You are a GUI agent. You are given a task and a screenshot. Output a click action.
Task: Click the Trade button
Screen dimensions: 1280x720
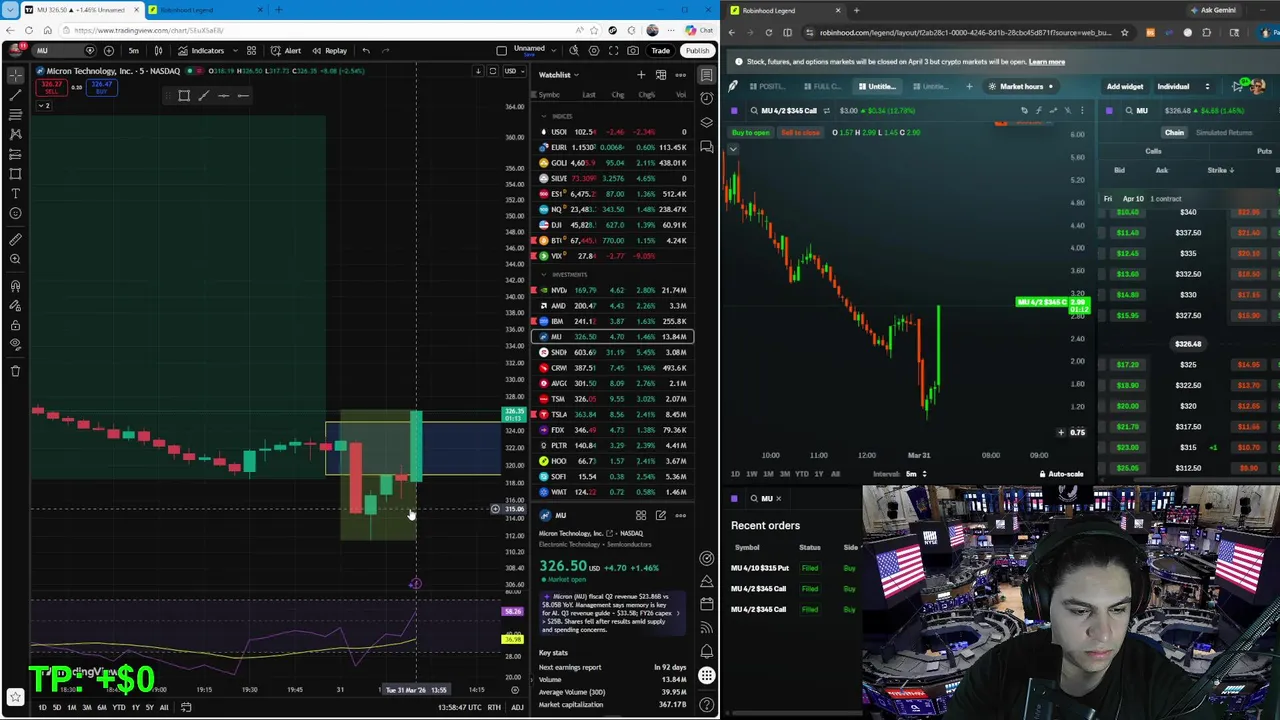coord(661,50)
